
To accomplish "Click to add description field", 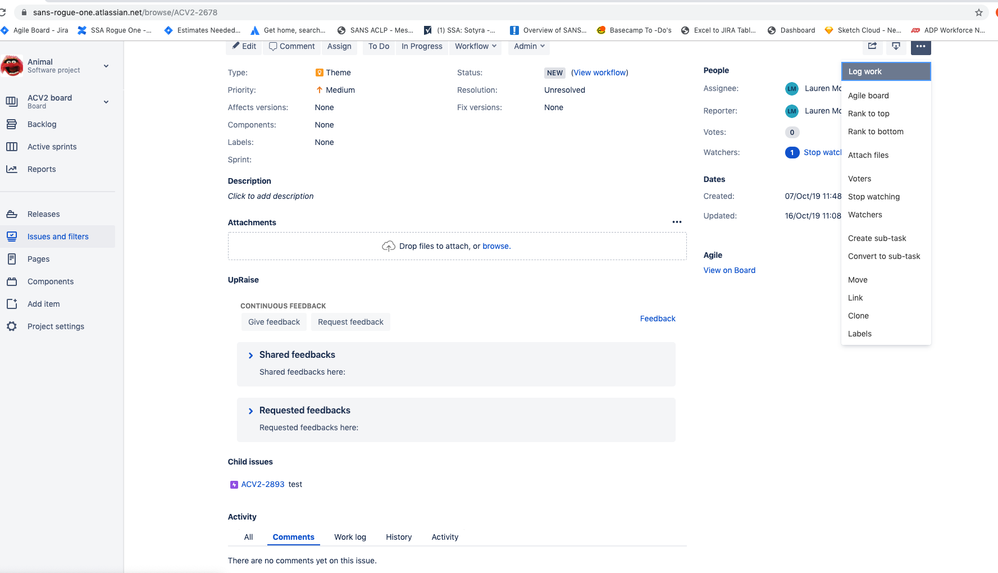I will [x=271, y=196].
